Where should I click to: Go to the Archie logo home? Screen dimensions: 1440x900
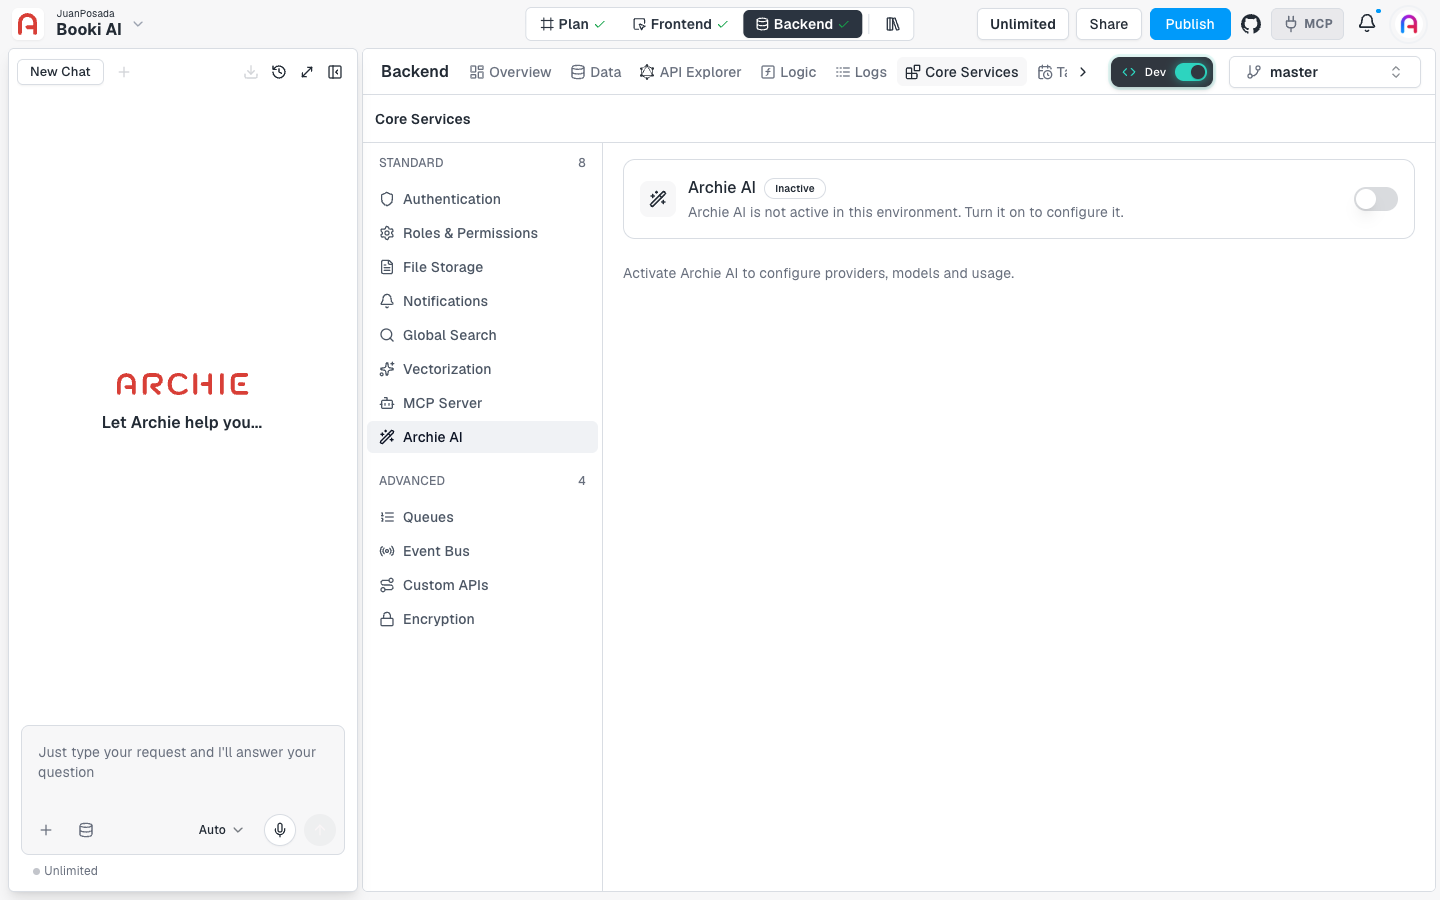click(x=28, y=24)
